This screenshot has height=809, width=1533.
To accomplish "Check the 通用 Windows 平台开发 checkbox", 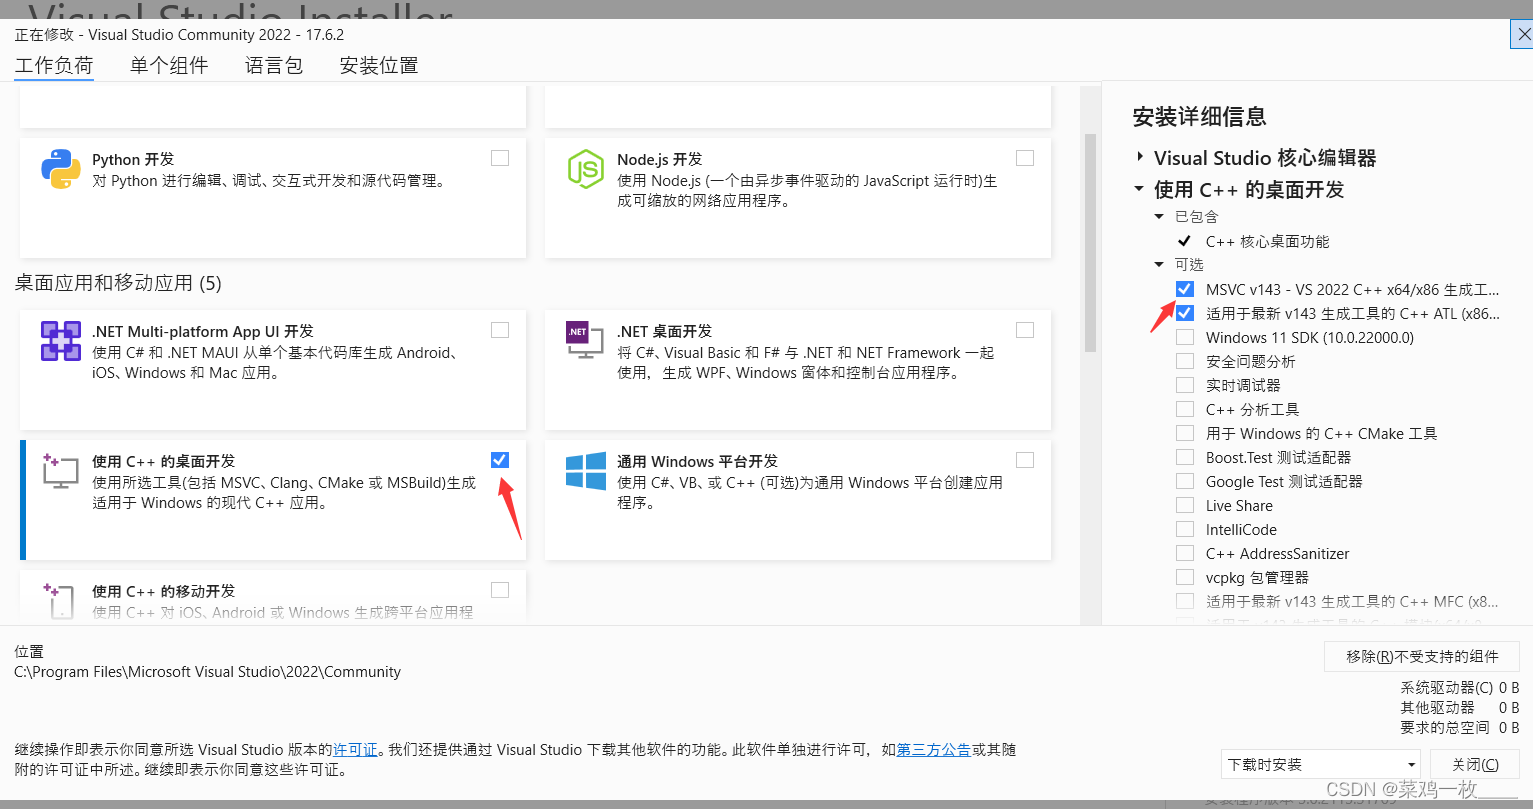I will pos(1025,460).
